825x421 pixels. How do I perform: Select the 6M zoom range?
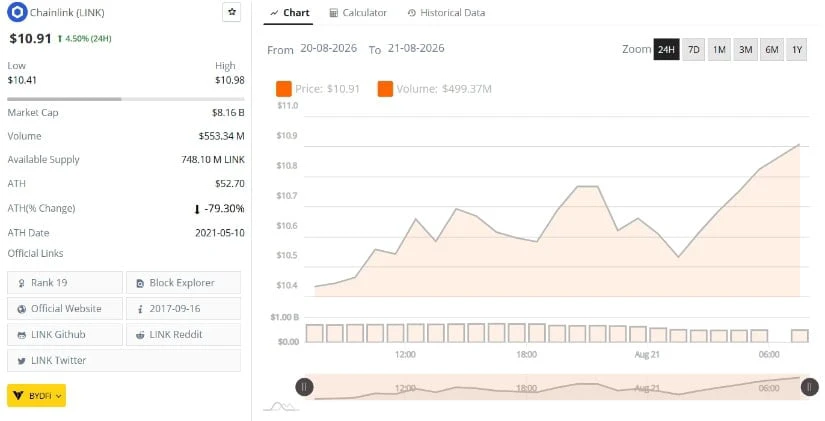[772, 49]
